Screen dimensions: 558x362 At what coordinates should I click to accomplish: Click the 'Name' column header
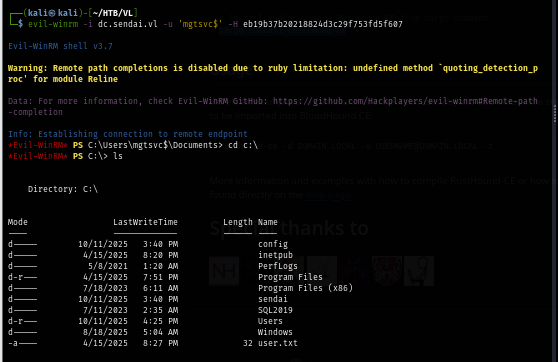[268, 222]
